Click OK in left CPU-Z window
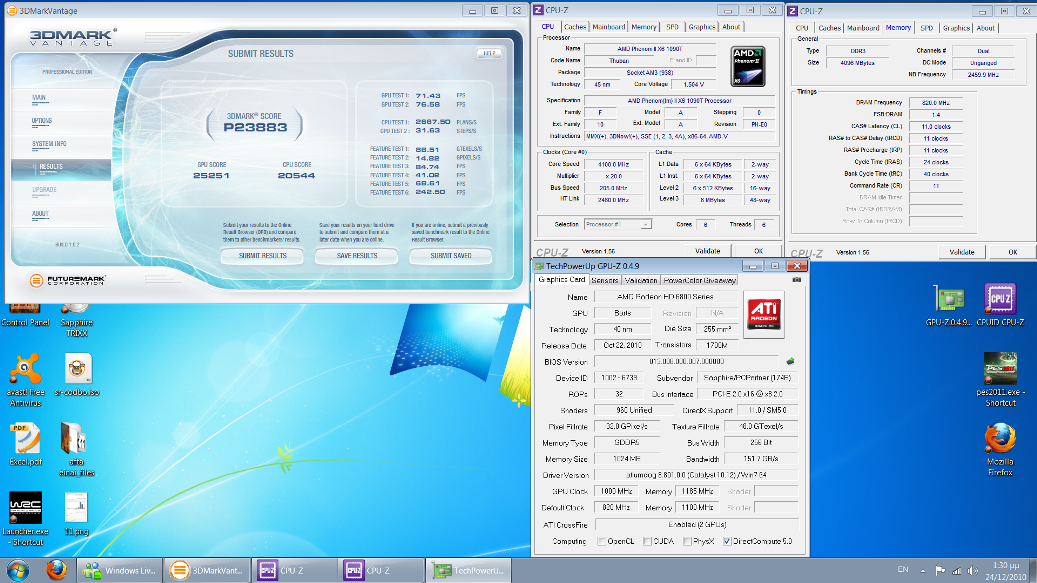The image size is (1037, 583). point(758,251)
